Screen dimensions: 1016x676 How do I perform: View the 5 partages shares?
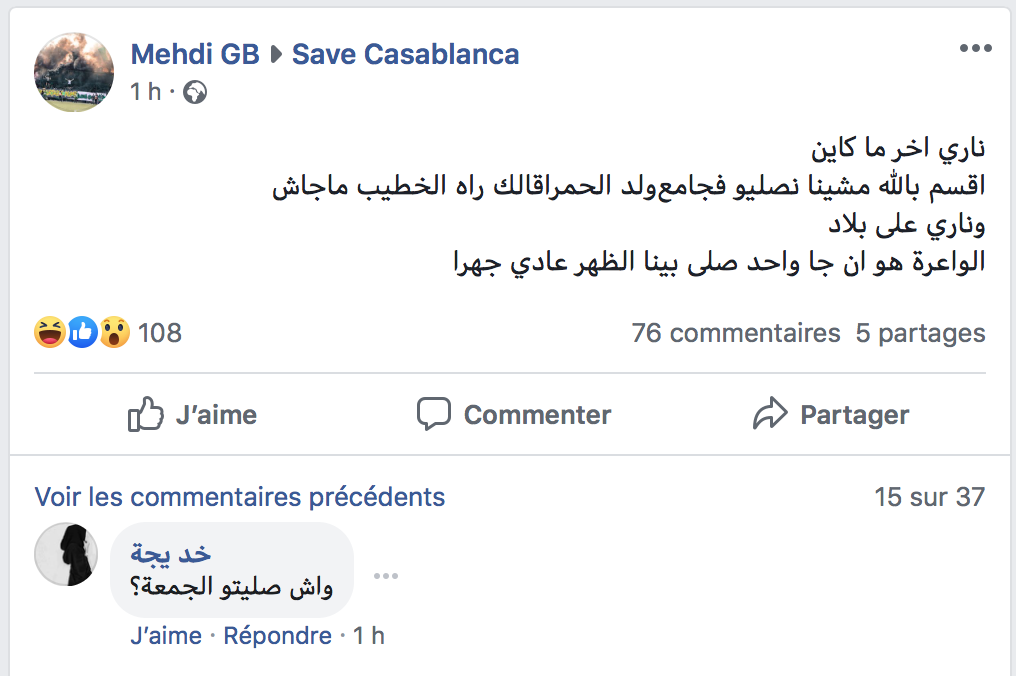pos(920,333)
